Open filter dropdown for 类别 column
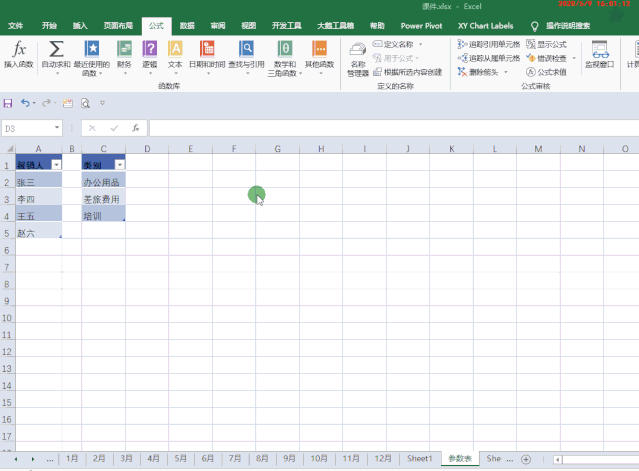 tap(120, 165)
